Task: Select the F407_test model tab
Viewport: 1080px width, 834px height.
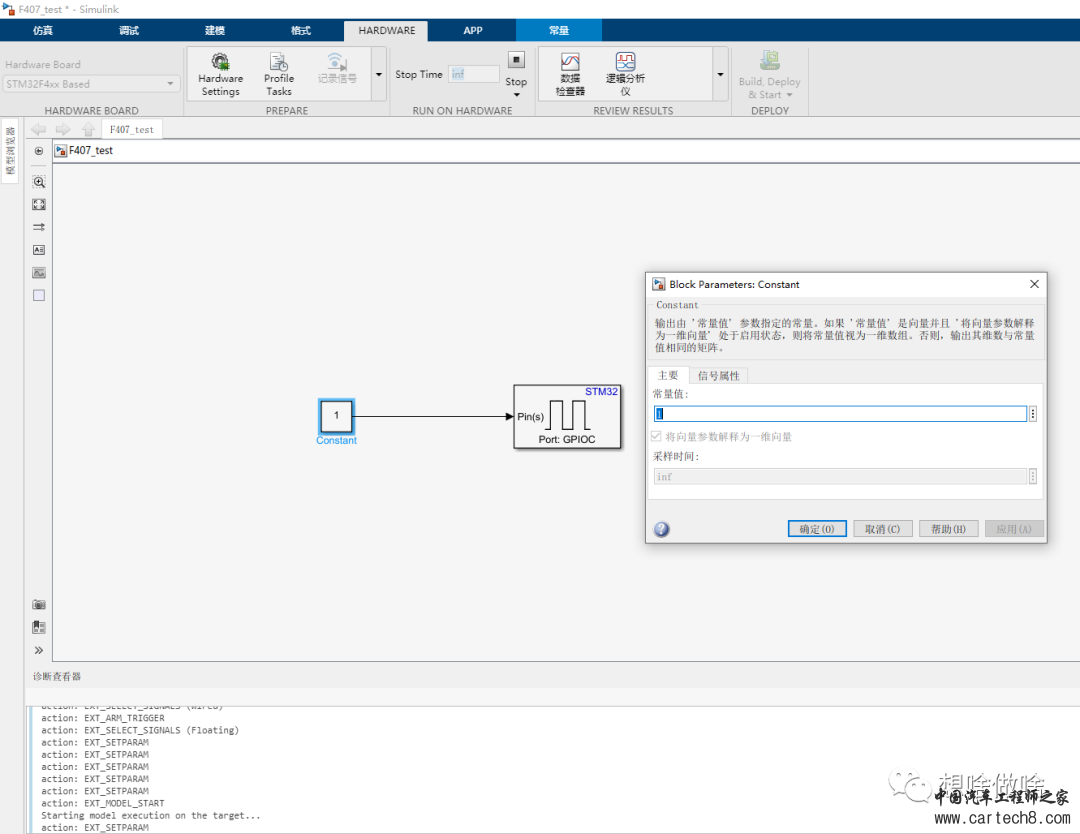Action: click(132, 129)
